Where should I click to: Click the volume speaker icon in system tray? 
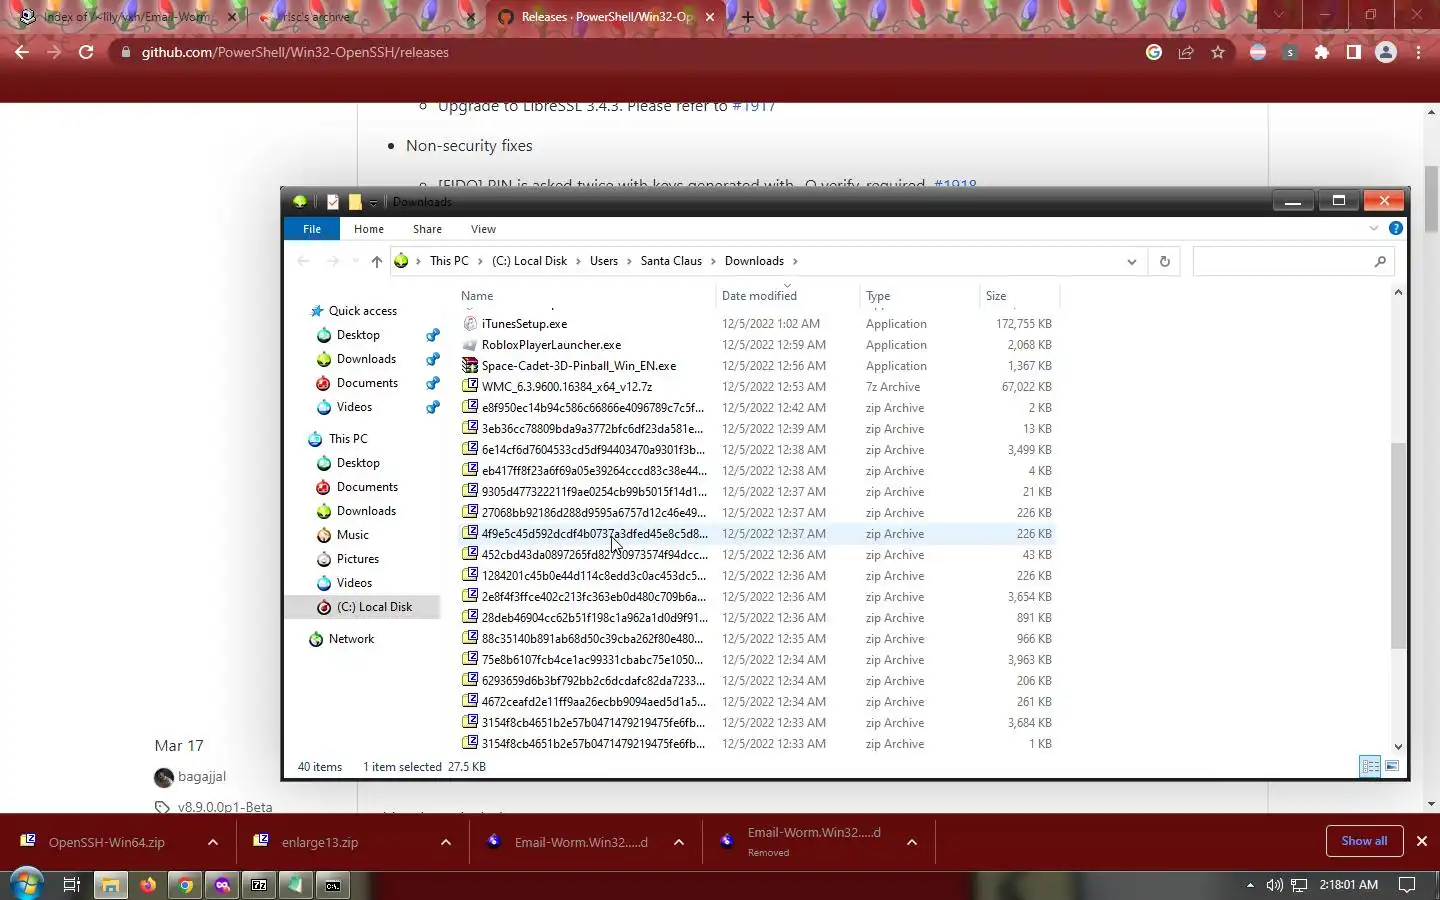tap(1274, 885)
